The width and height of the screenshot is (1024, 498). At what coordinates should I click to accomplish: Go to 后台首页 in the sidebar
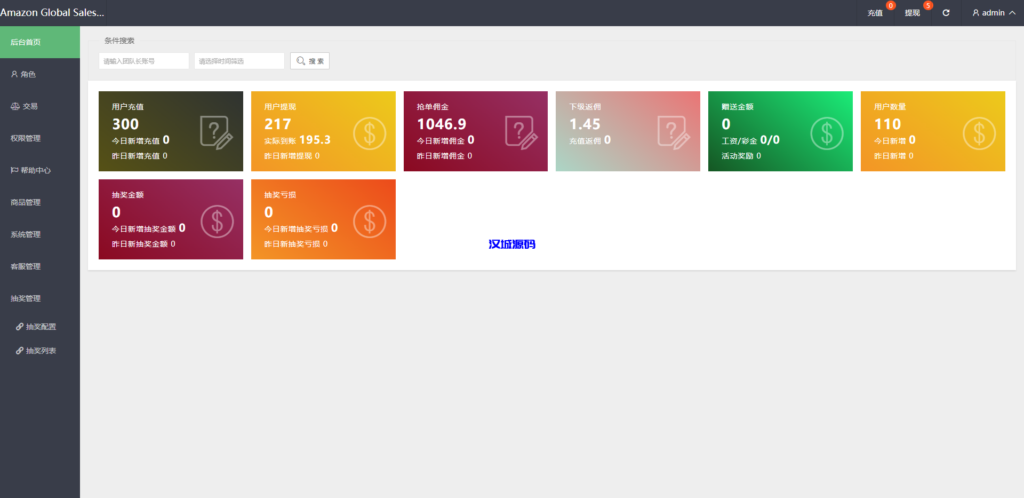click(x=40, y=42)
